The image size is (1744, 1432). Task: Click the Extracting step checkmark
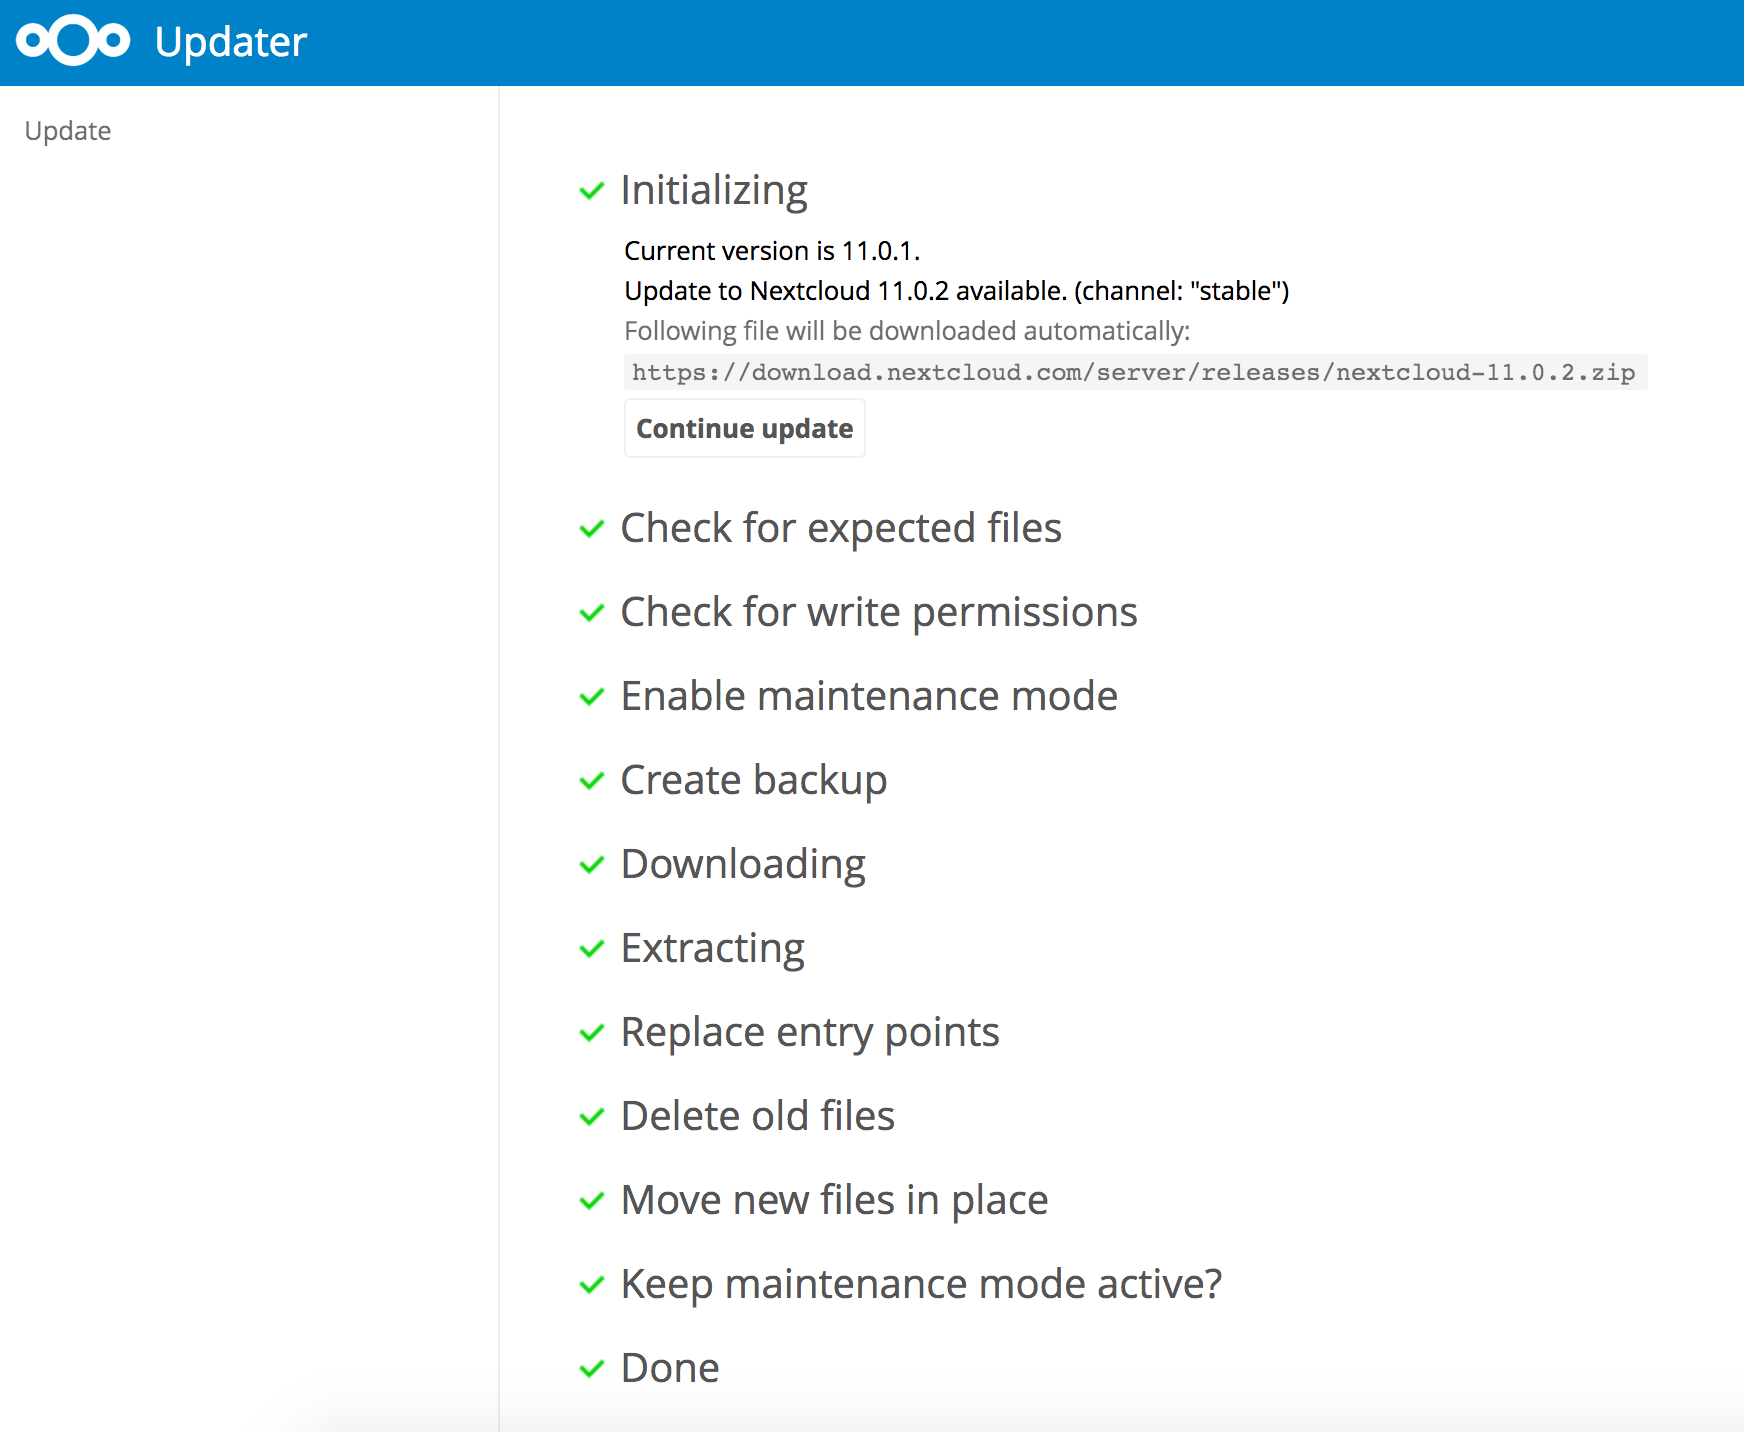pyautogui.click(x=592, y=948)
